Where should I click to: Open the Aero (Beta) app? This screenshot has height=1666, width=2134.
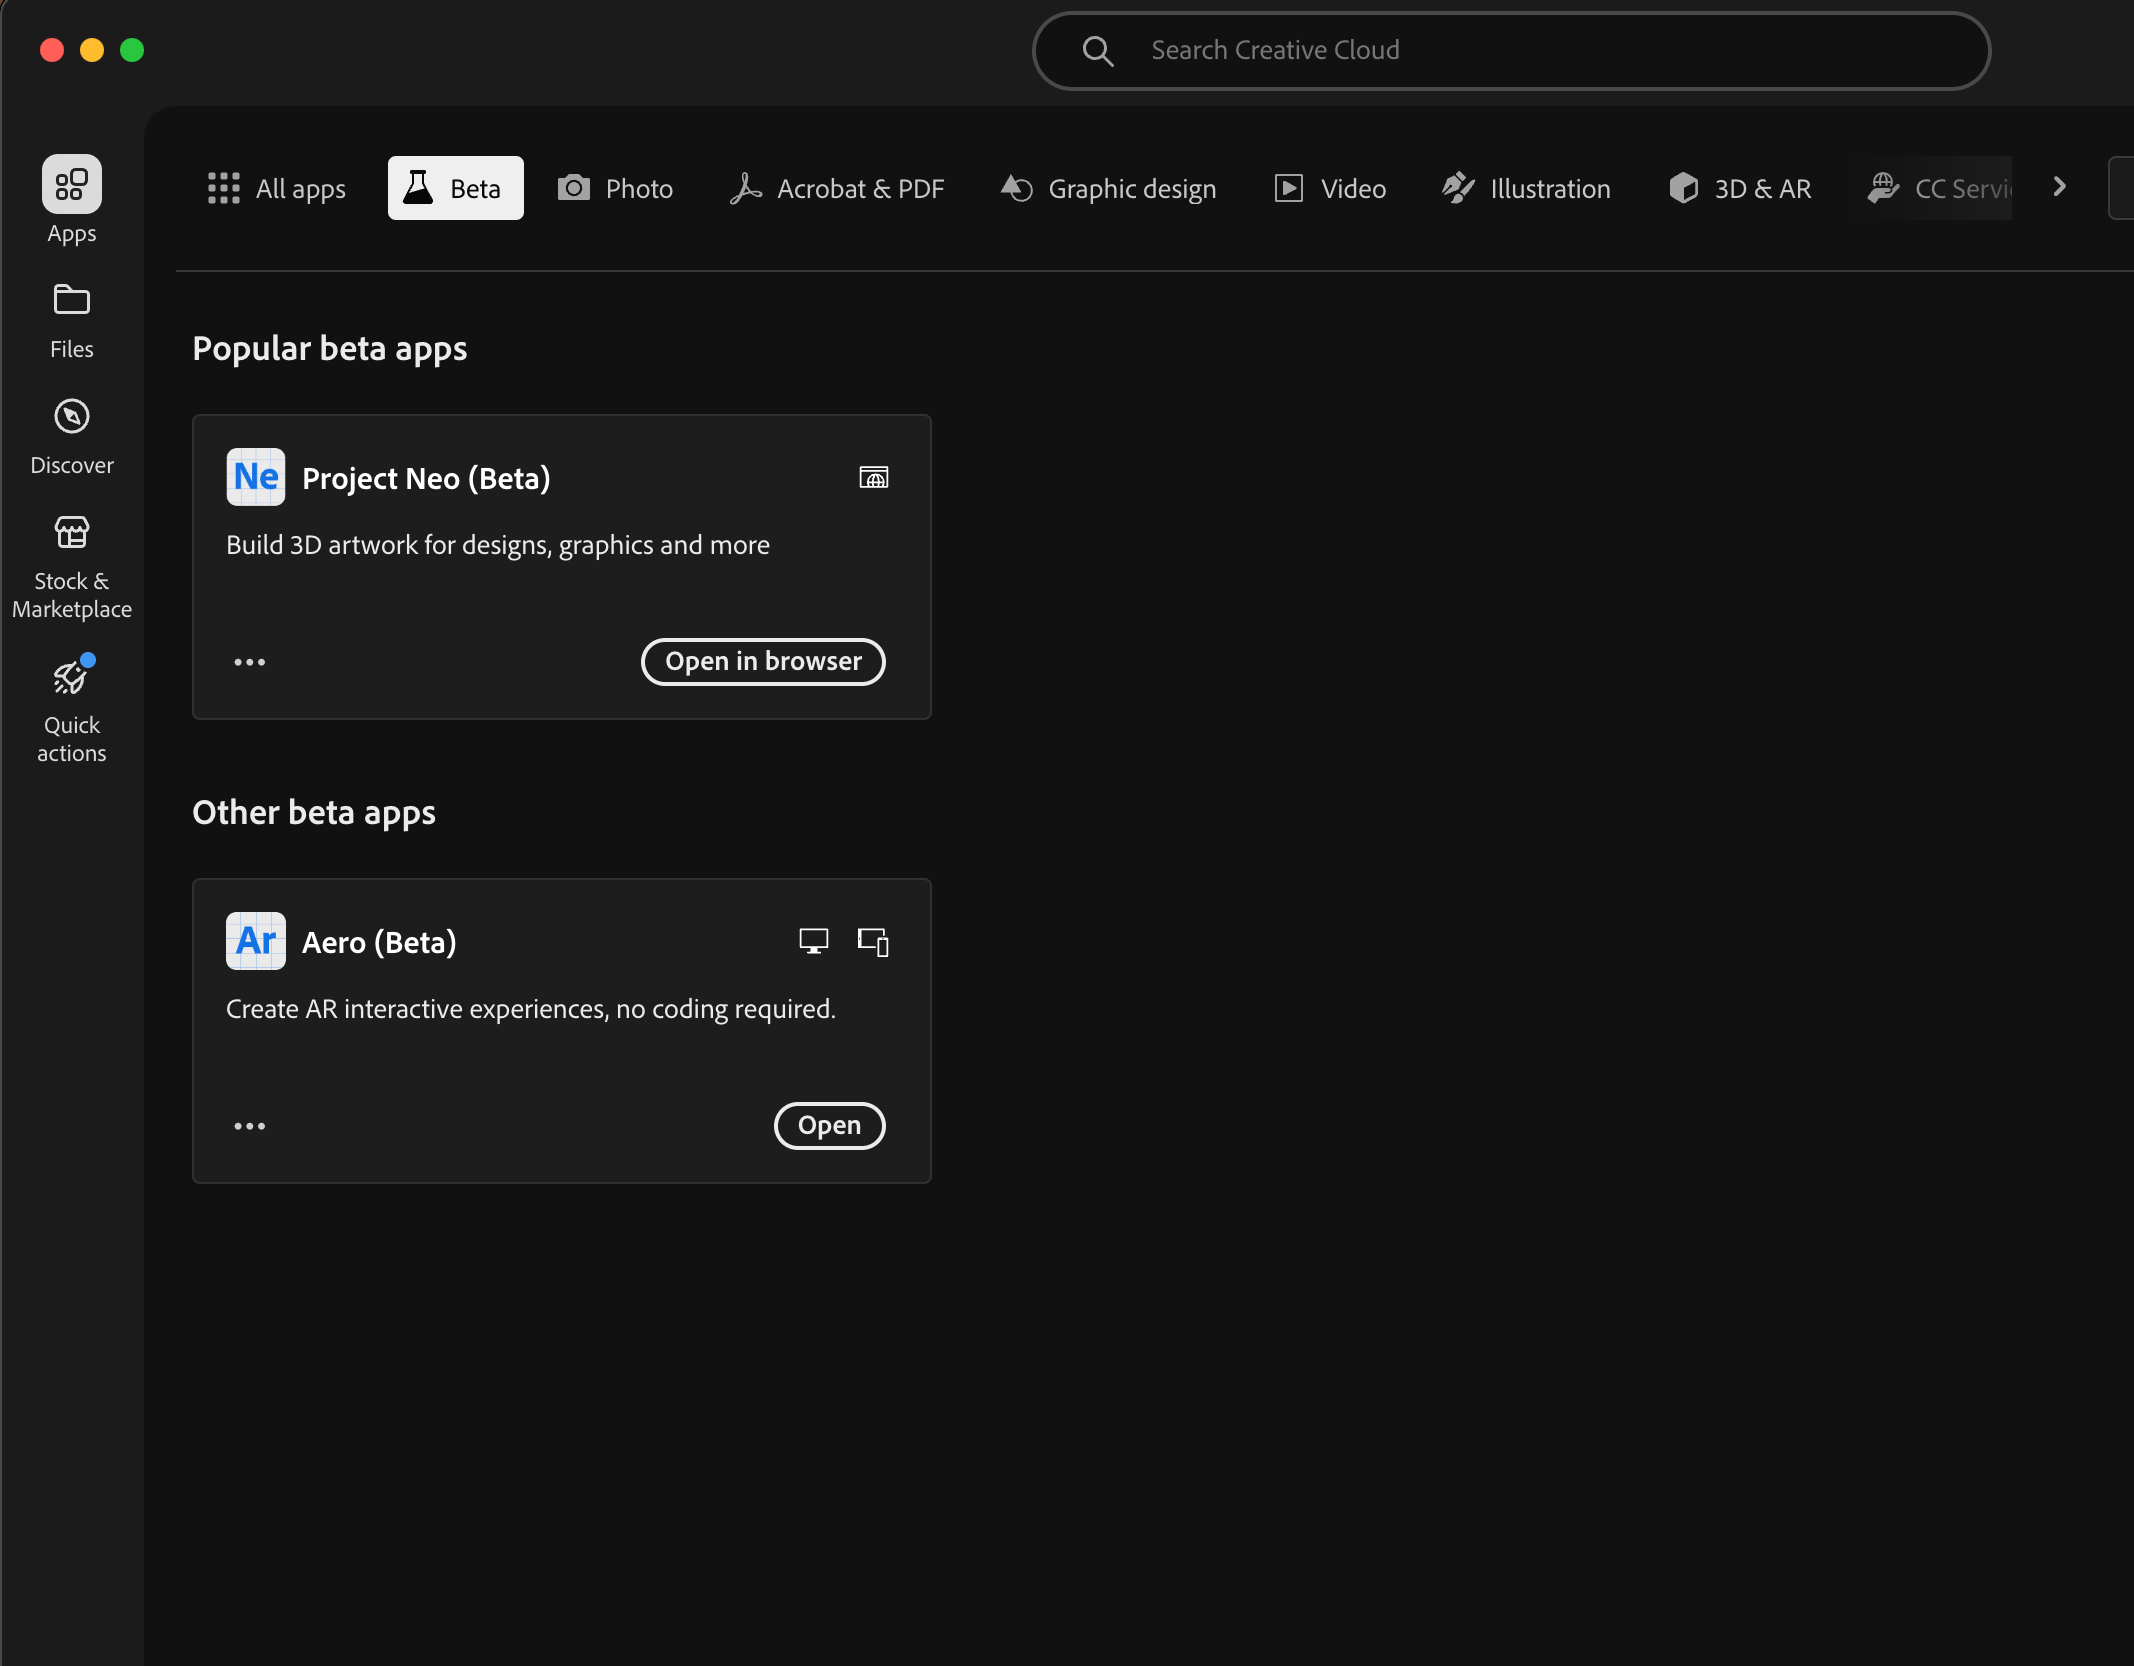click(829, 1125)
